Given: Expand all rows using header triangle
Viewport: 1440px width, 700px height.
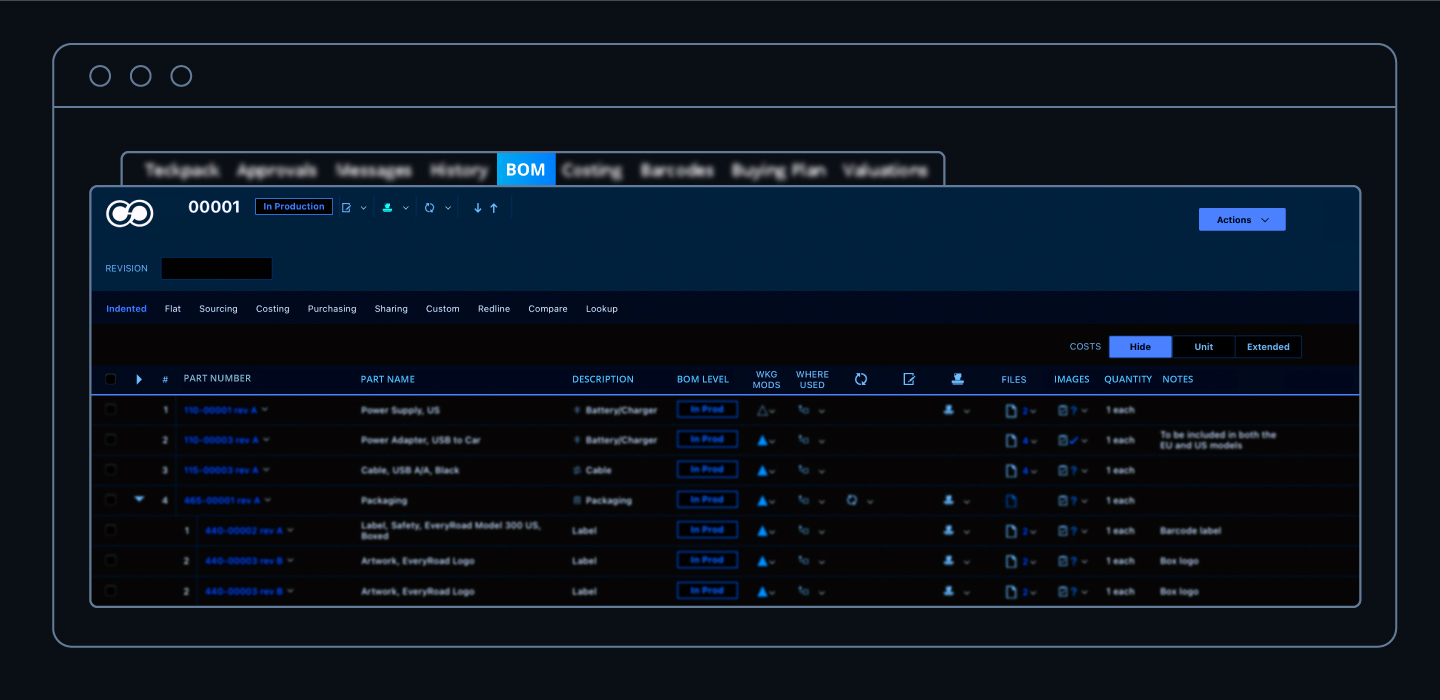Looking at the screenshot, I should point(139,379).
